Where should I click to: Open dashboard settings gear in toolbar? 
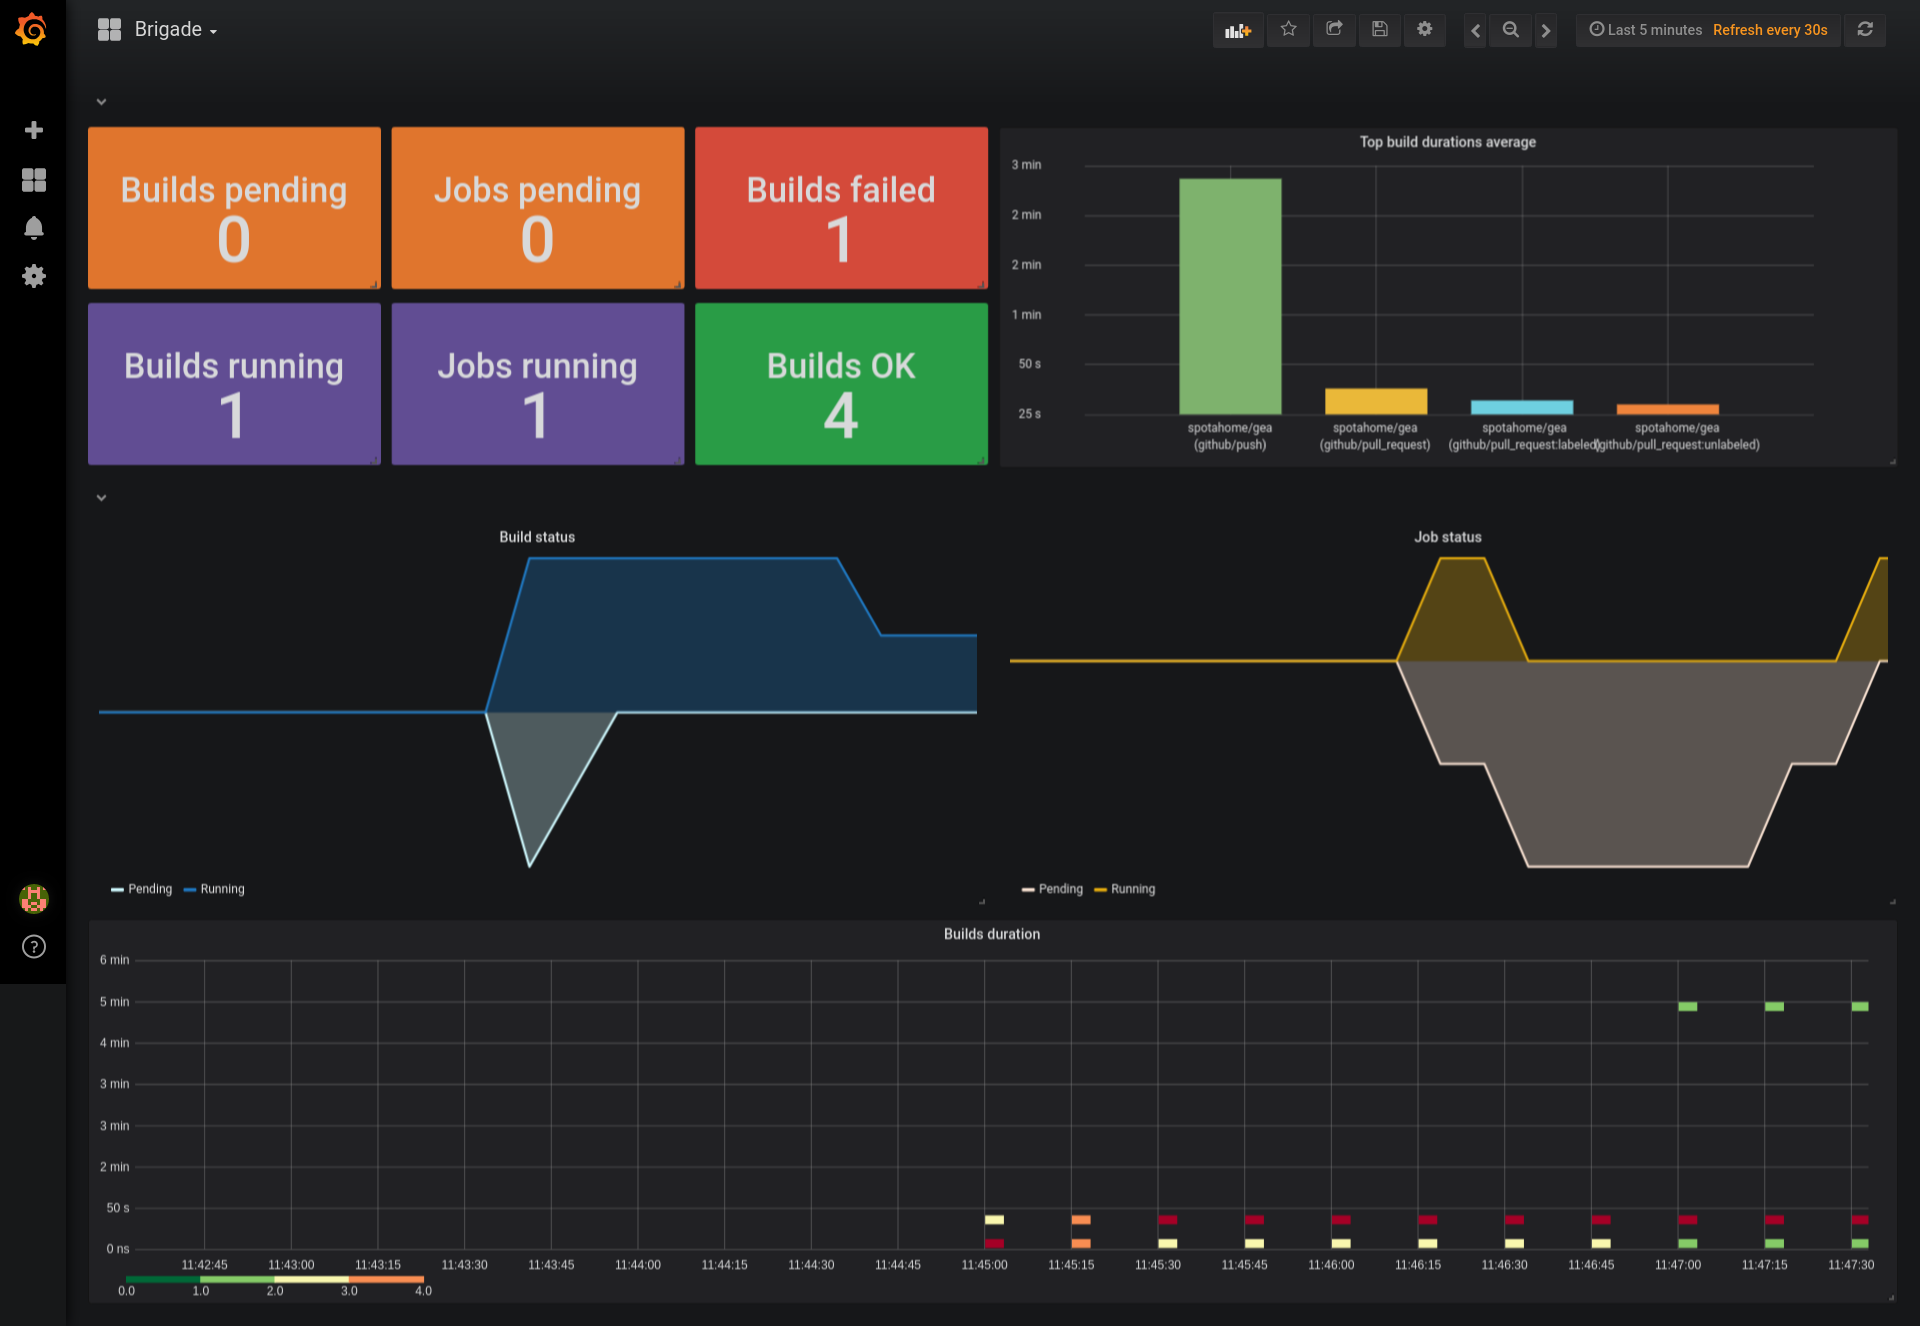coord(1424,30)
